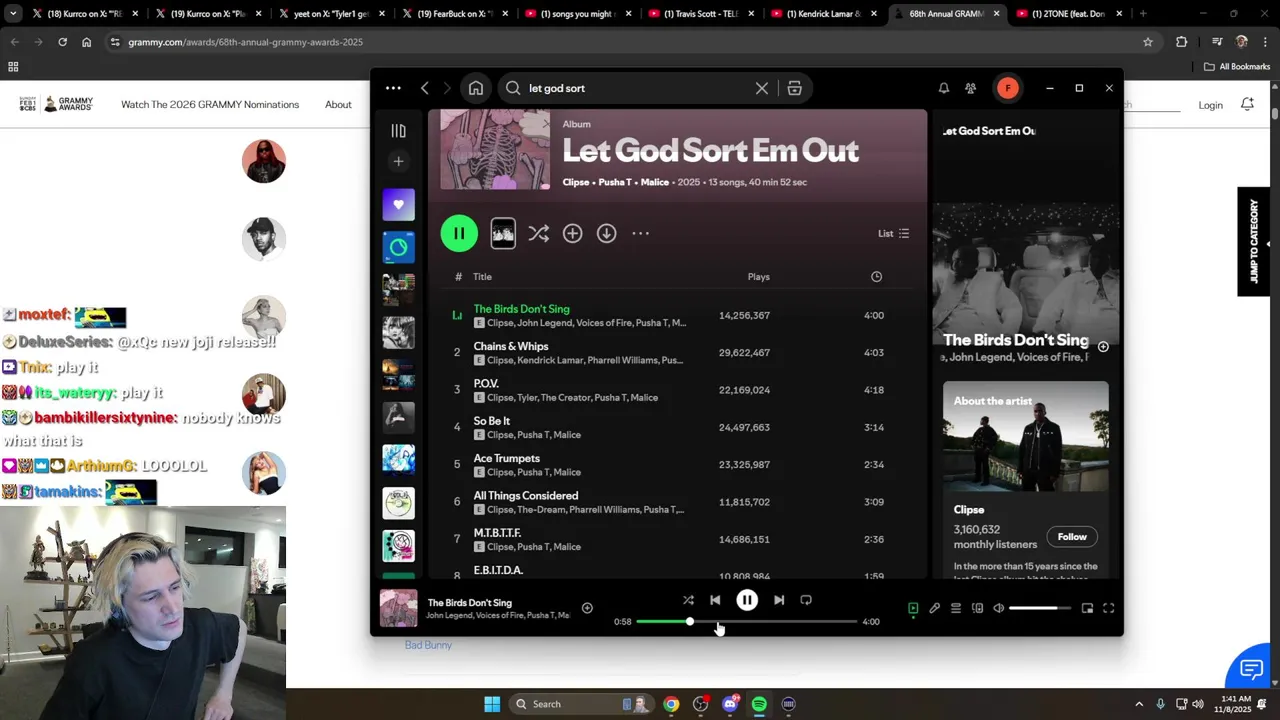Open the List view options dropdown
1280x720 pixels.
pyautogui.click(x=893, y=233)
